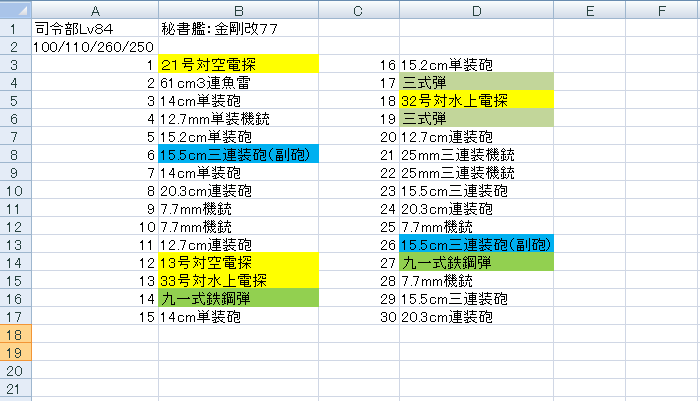Viewport: 700px width, 401px height.
Task: Select 25mm三連装機銃 numbered 21
Action: click(476, 154)
